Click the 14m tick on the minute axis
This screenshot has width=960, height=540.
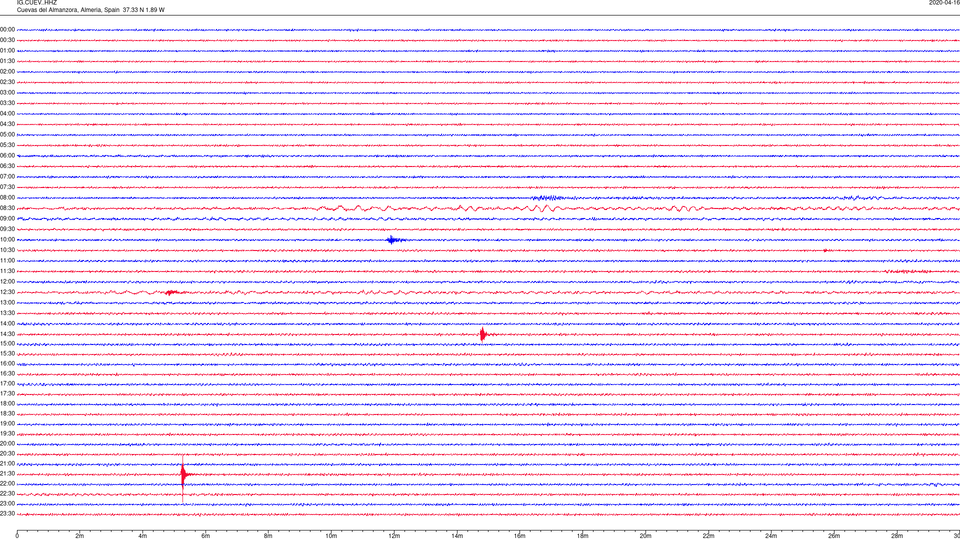point(457,536)
